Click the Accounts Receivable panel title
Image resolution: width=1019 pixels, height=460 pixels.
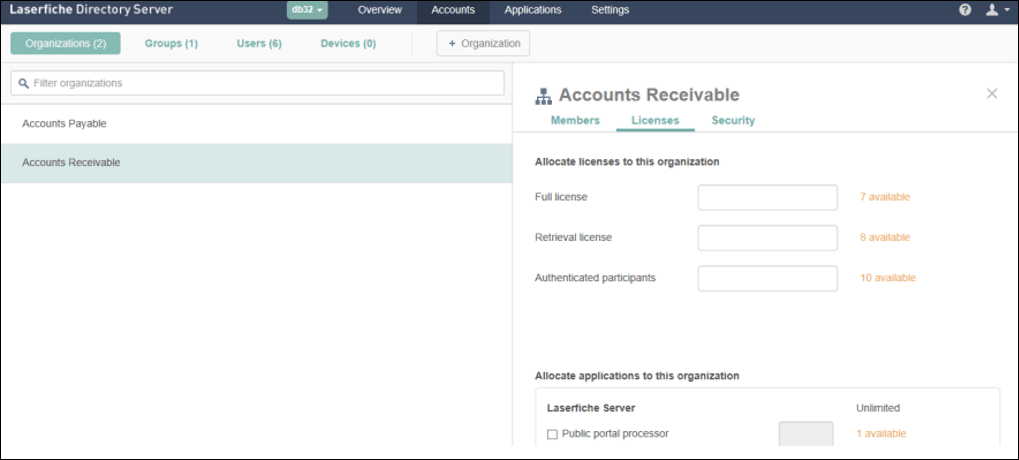coord(649,95)
